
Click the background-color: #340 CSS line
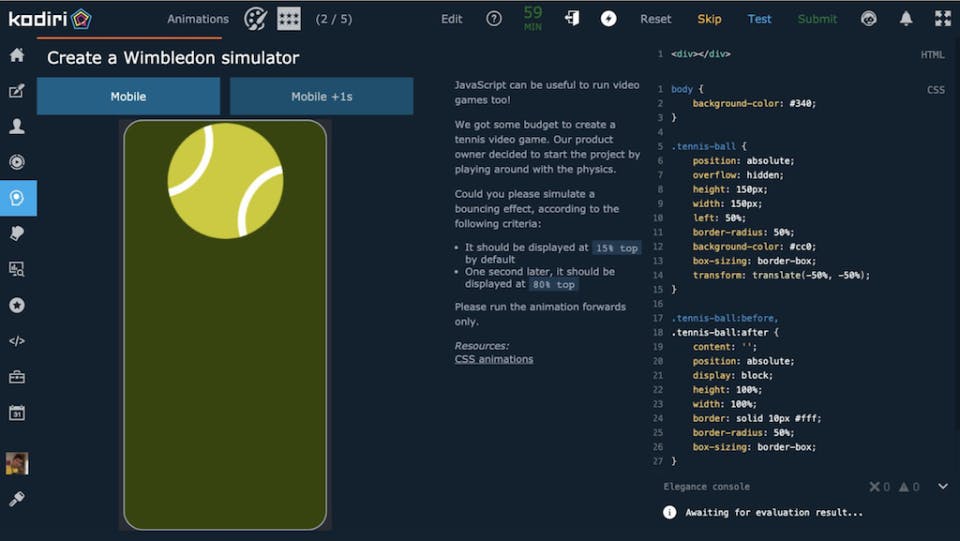754,103
